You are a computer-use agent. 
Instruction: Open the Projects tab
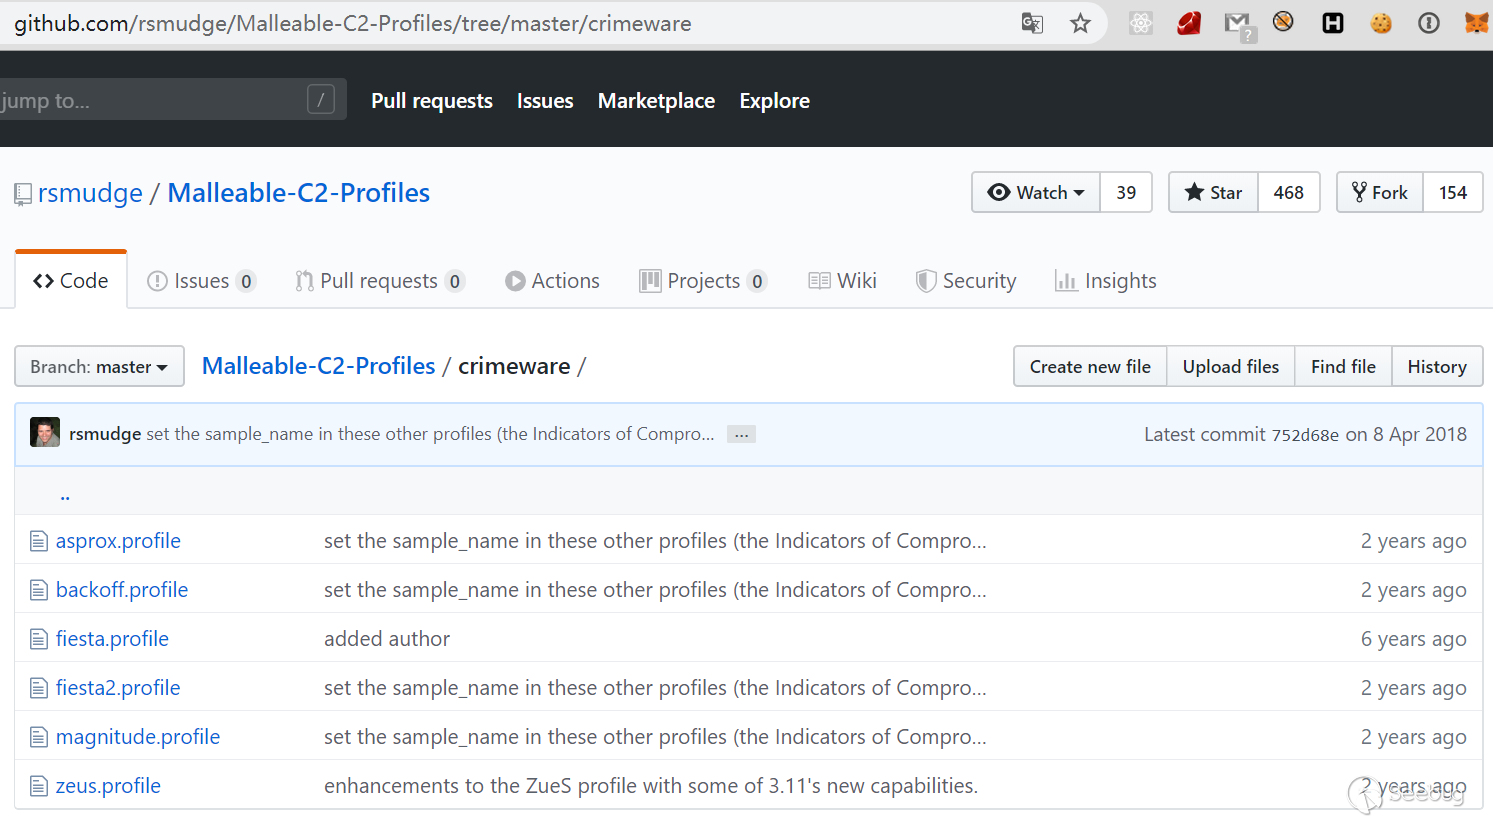coord(703,281)
